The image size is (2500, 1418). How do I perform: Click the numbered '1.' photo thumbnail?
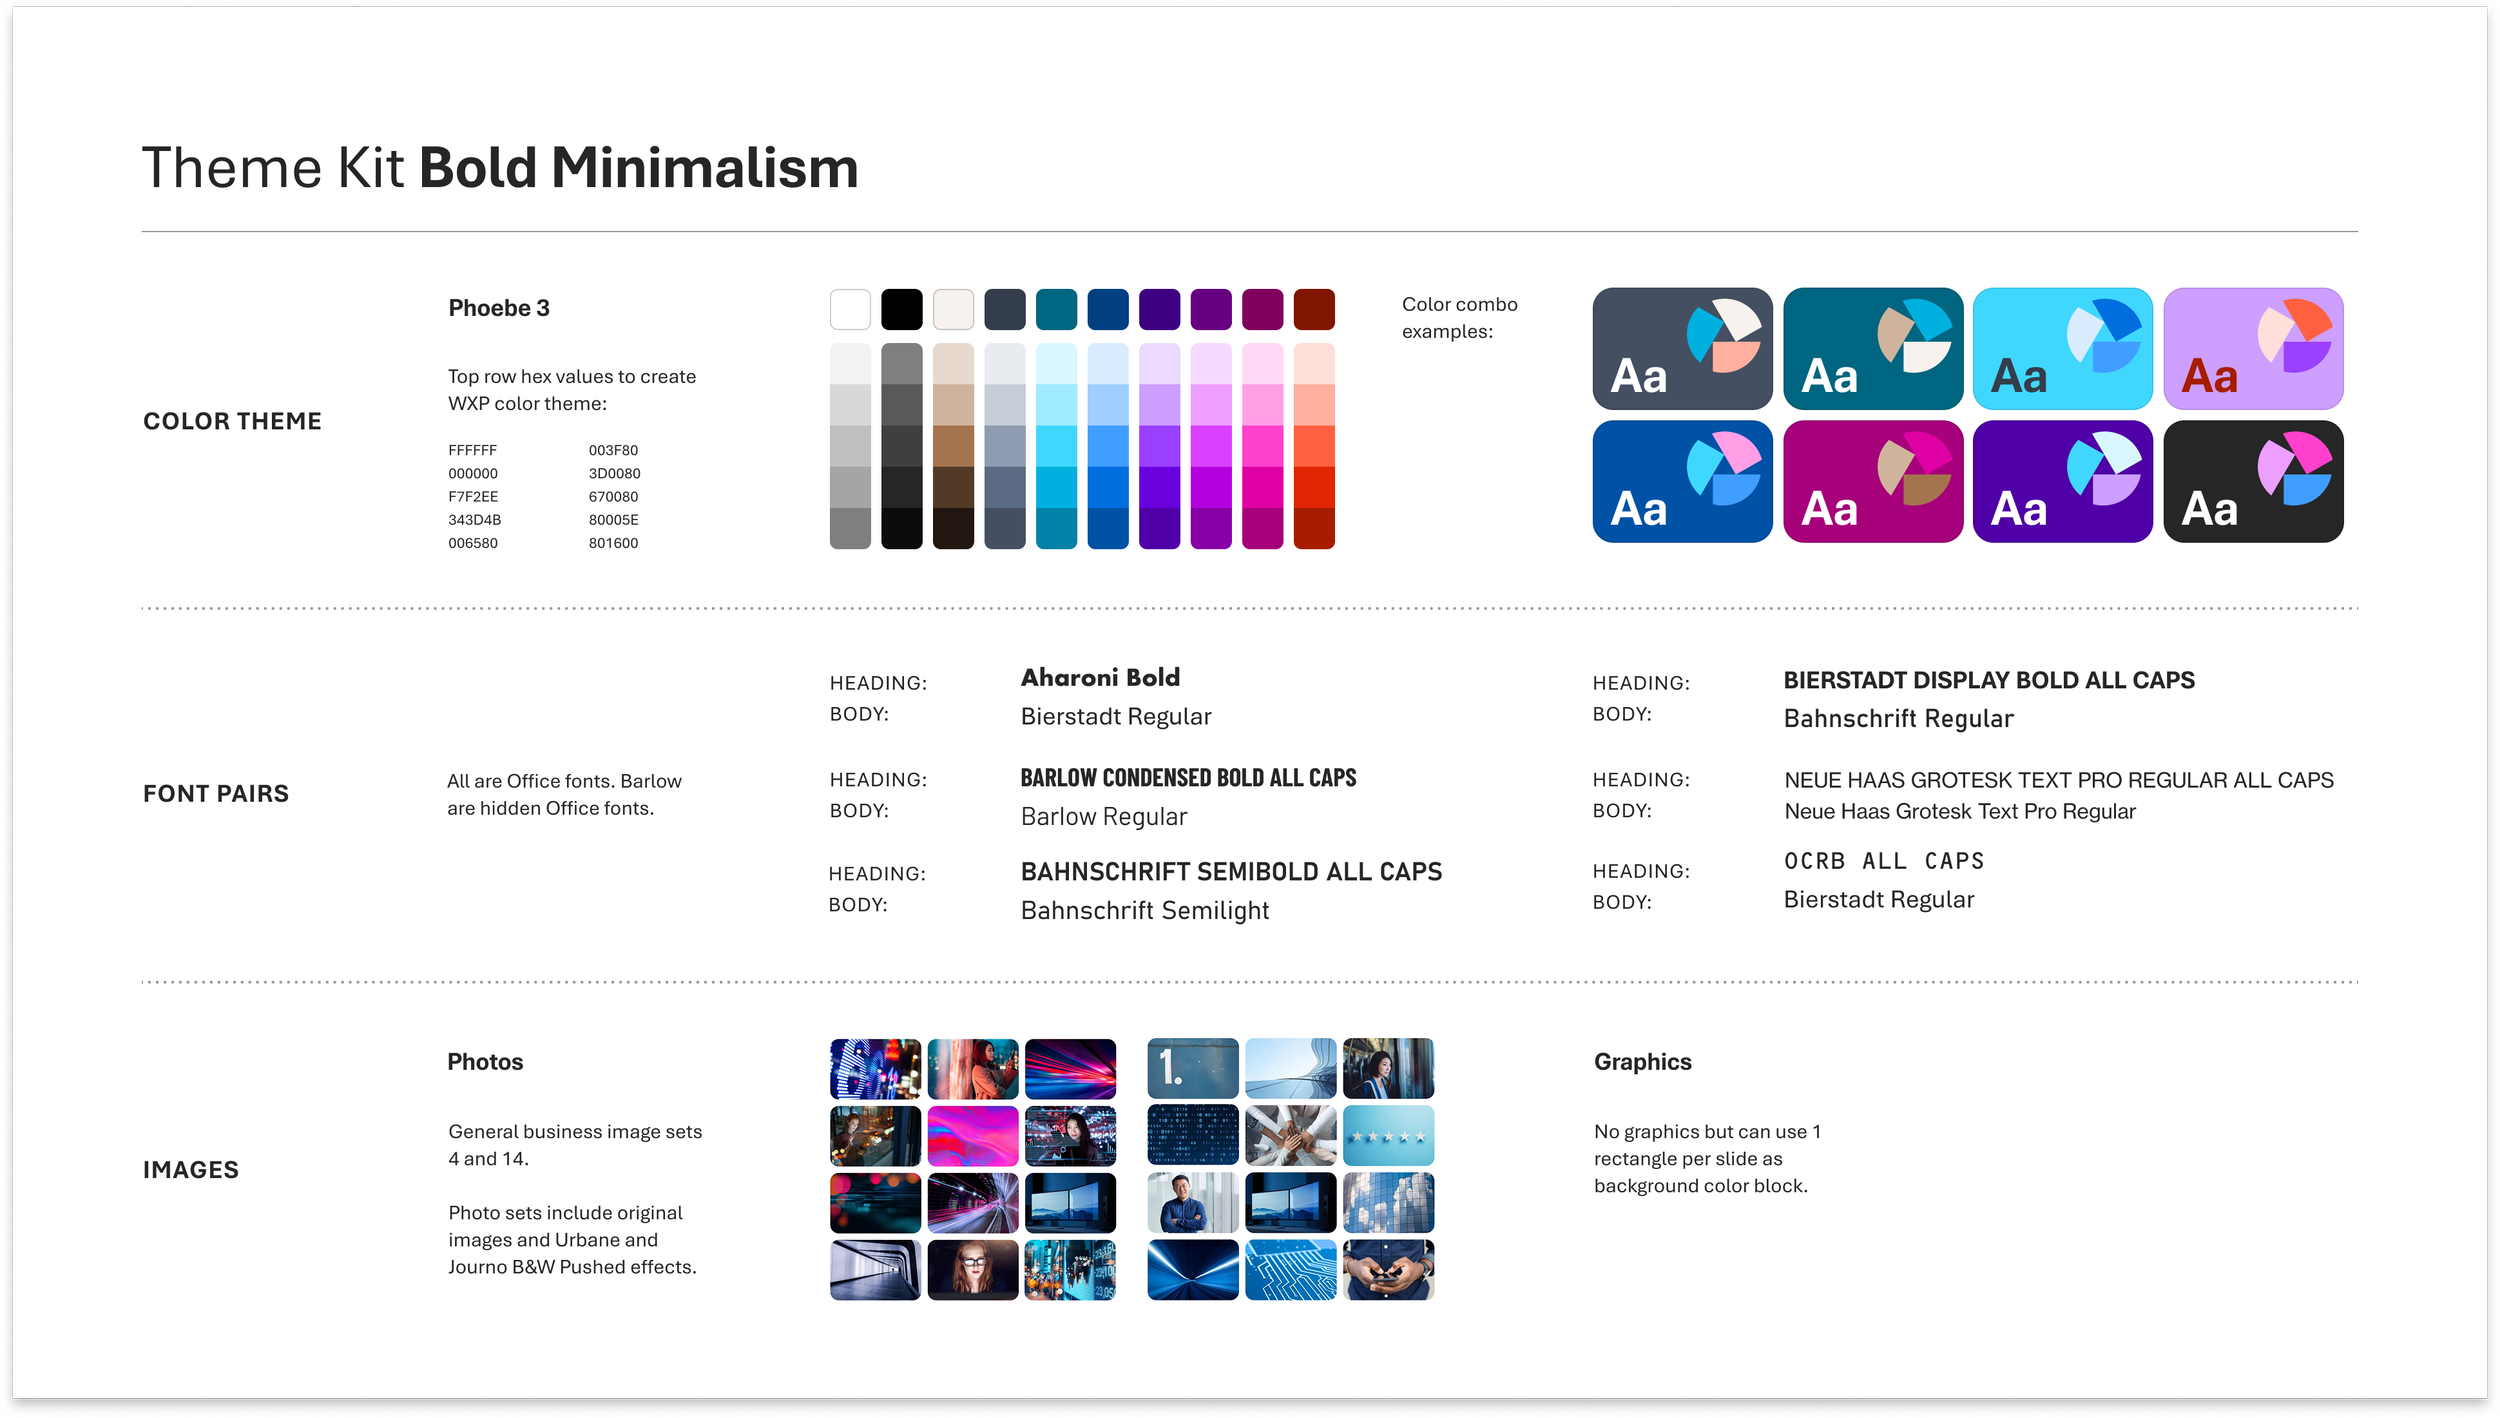(x=1192, y=1068)
